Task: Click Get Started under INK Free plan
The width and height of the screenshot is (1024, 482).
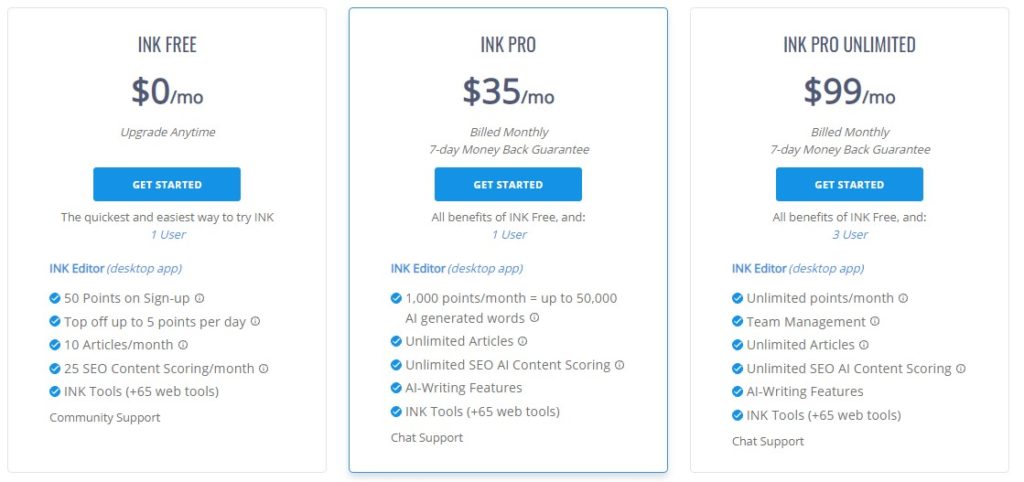Action: [x=167, y=184]
